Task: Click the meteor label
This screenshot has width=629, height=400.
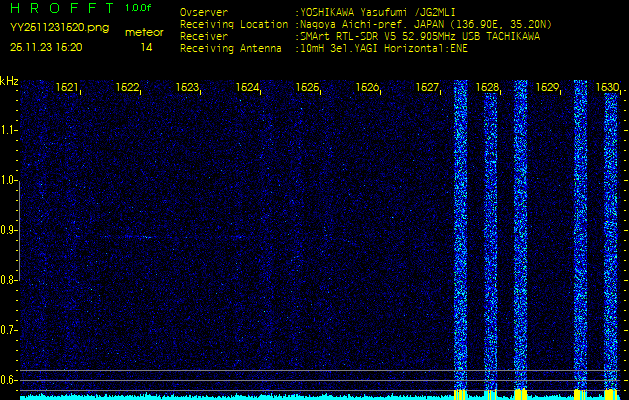Action: [144, 32]
